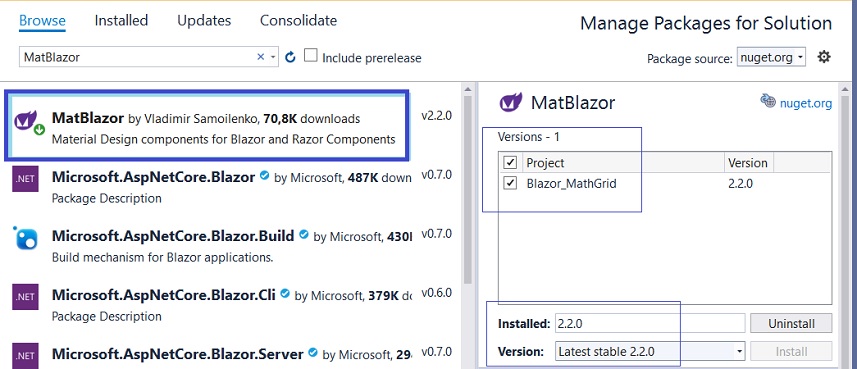Click the MatBlazor logo in details pane
The width and height of the screenshot is (857, 369).
[510, 102]
